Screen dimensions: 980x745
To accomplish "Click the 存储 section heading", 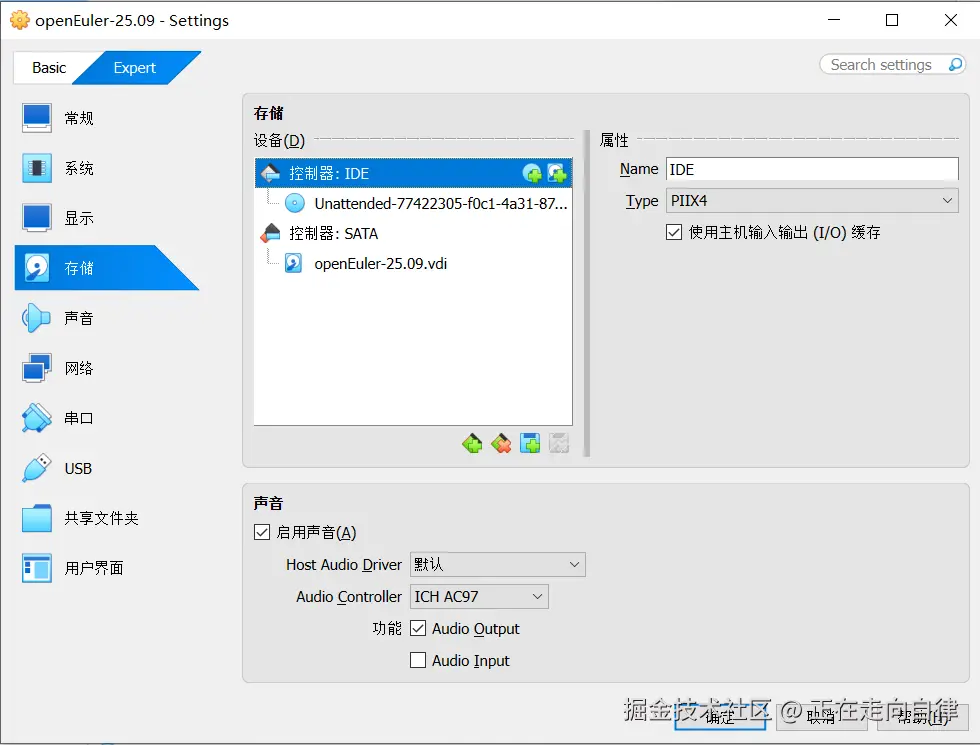I will point(269,113).
